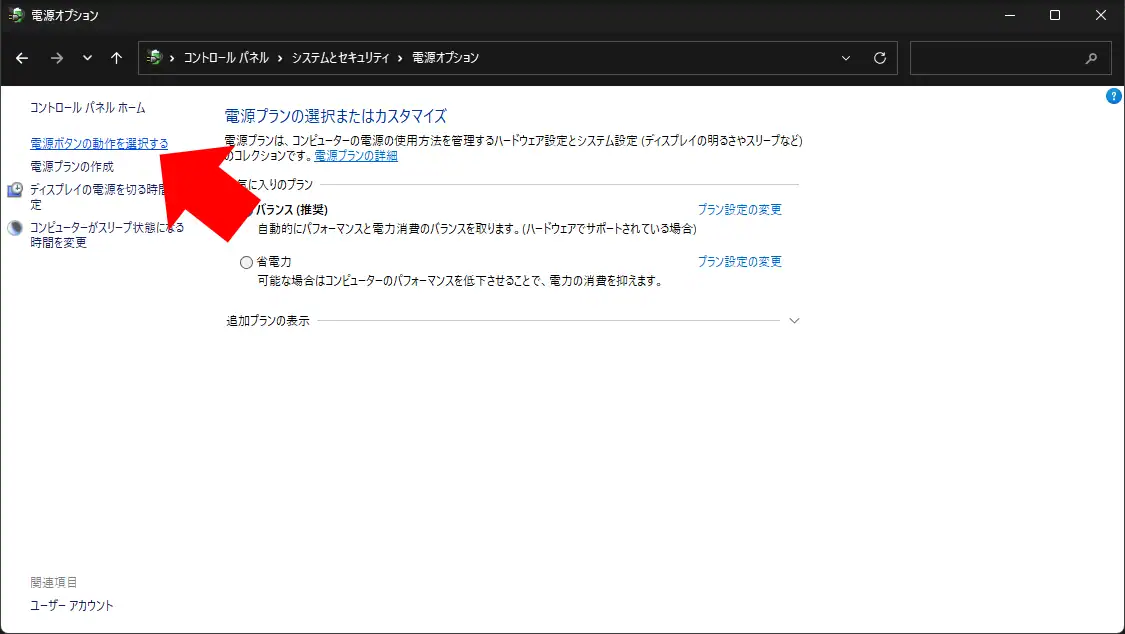Viewport: 1125px width, 634px height.
Task: Click the display power-off clock icon
Action: tap(15, 190)
